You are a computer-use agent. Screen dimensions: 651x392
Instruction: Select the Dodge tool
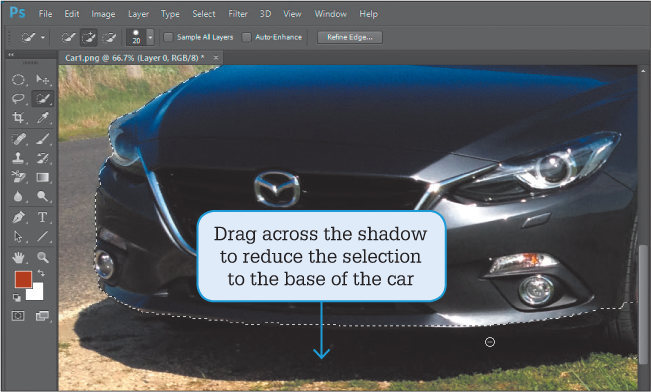coord(42,196)
